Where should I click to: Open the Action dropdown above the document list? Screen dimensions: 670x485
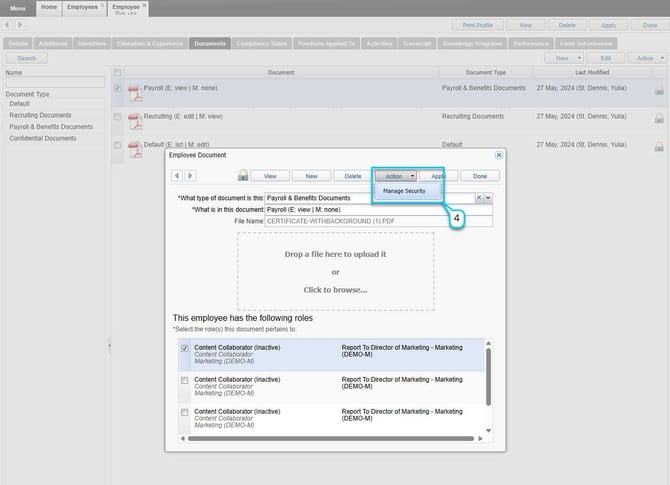[x=645, y=58]
